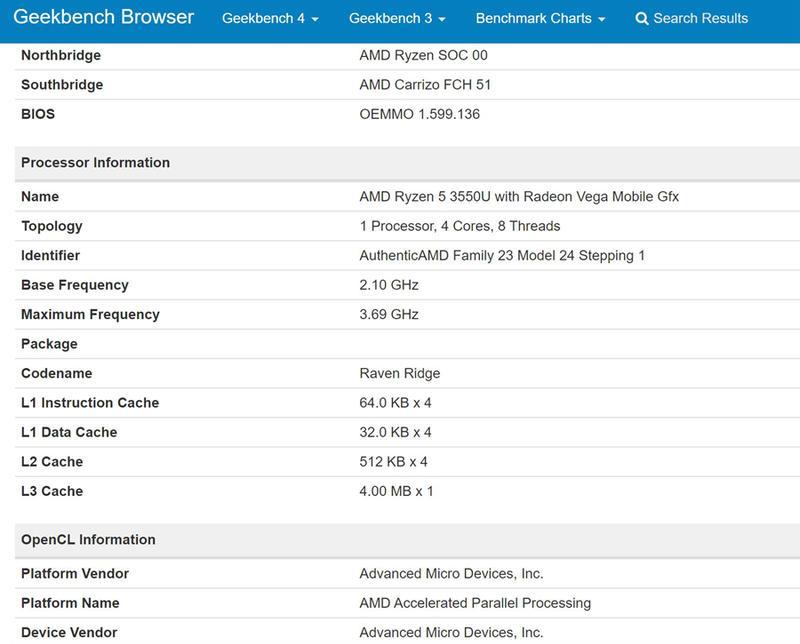The width and height of the screenshot is (800, 644).
Task: Select the L2 Cache label
Action: (x=52, y=461)
